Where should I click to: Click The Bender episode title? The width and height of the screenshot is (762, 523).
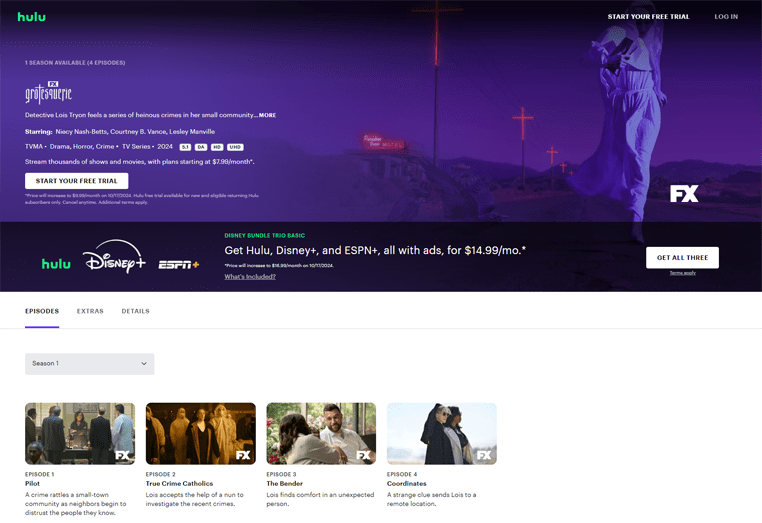(x=284, y=484)
